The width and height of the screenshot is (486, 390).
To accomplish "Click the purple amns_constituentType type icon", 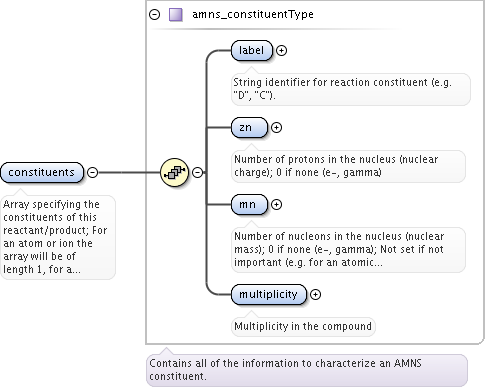I will pos(175,15).
